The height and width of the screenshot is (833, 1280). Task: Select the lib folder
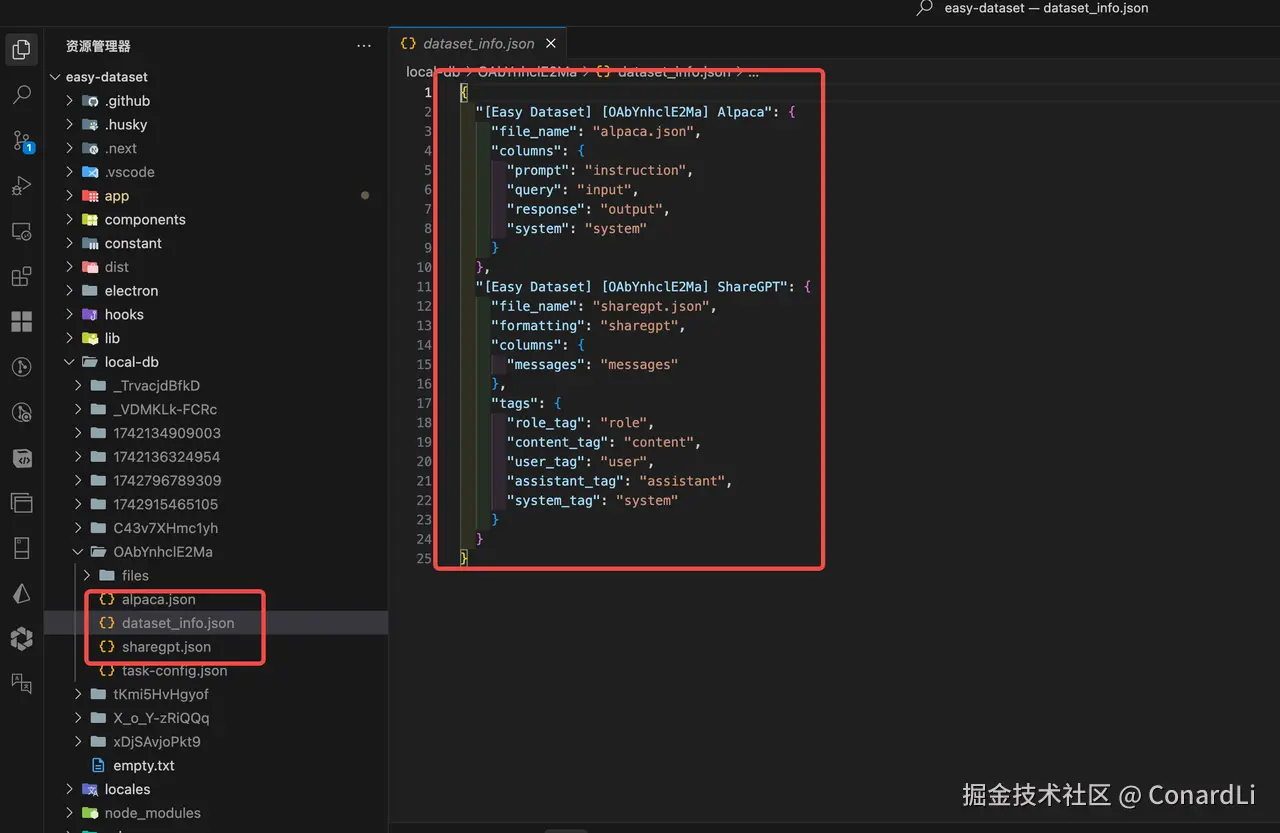pyautogui.click(x=112, y=338)
